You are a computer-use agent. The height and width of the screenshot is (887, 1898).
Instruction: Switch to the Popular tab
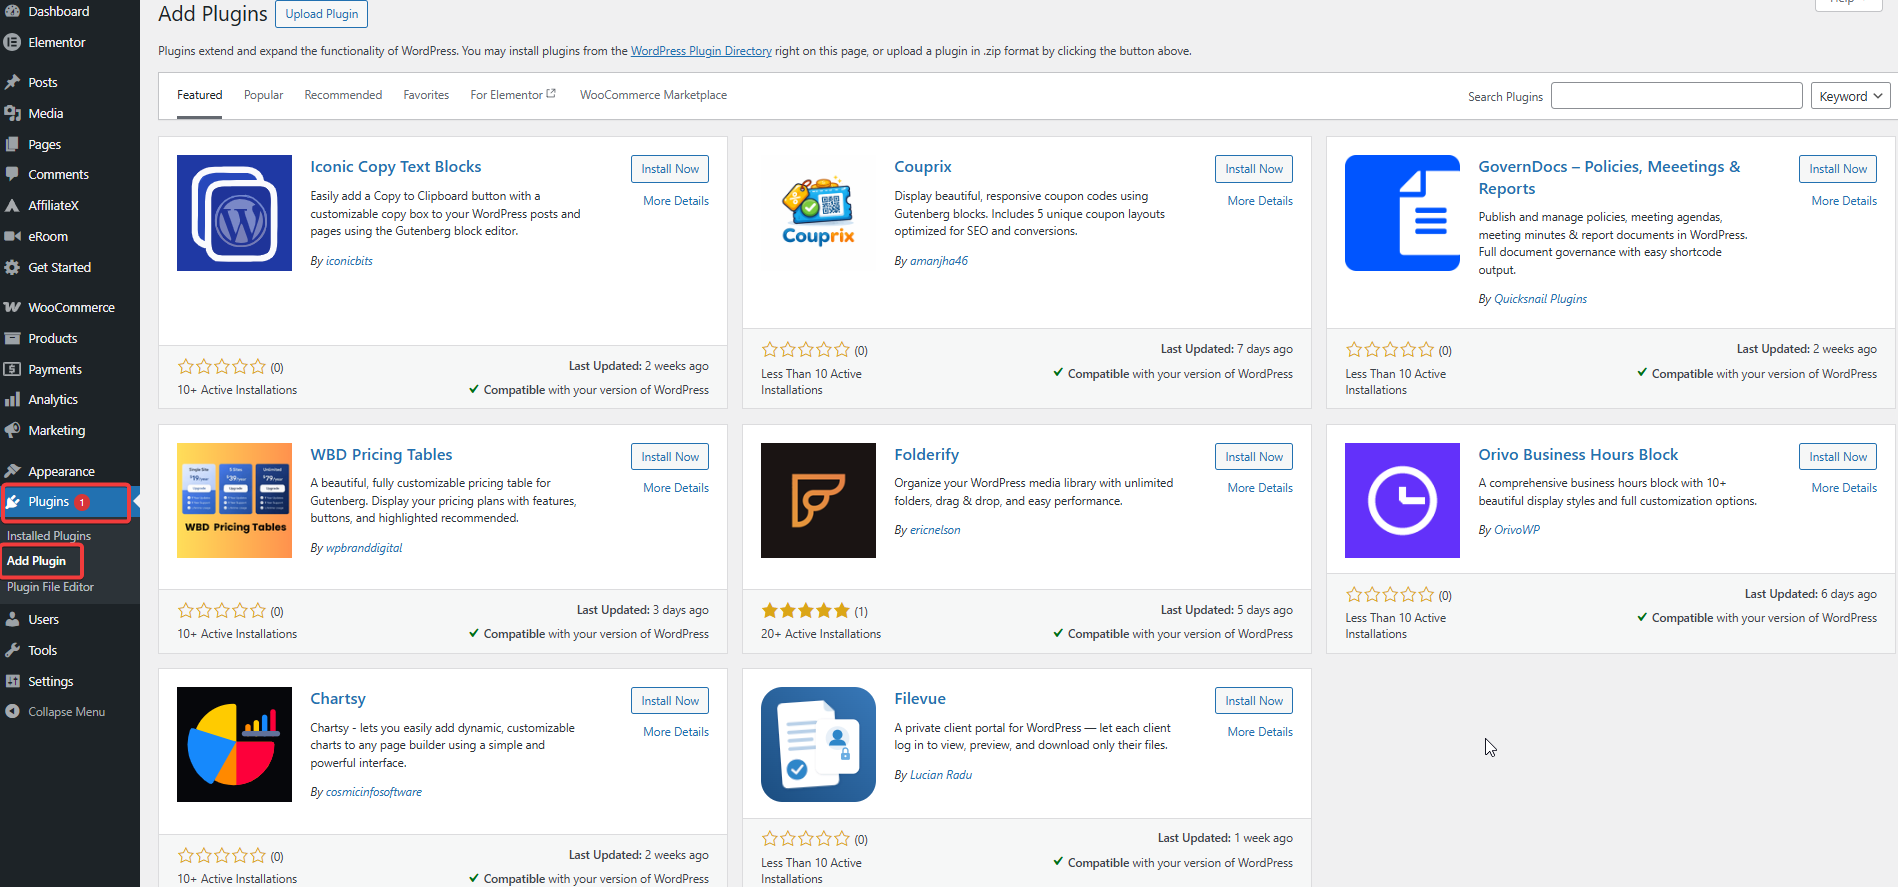point(264,95)
